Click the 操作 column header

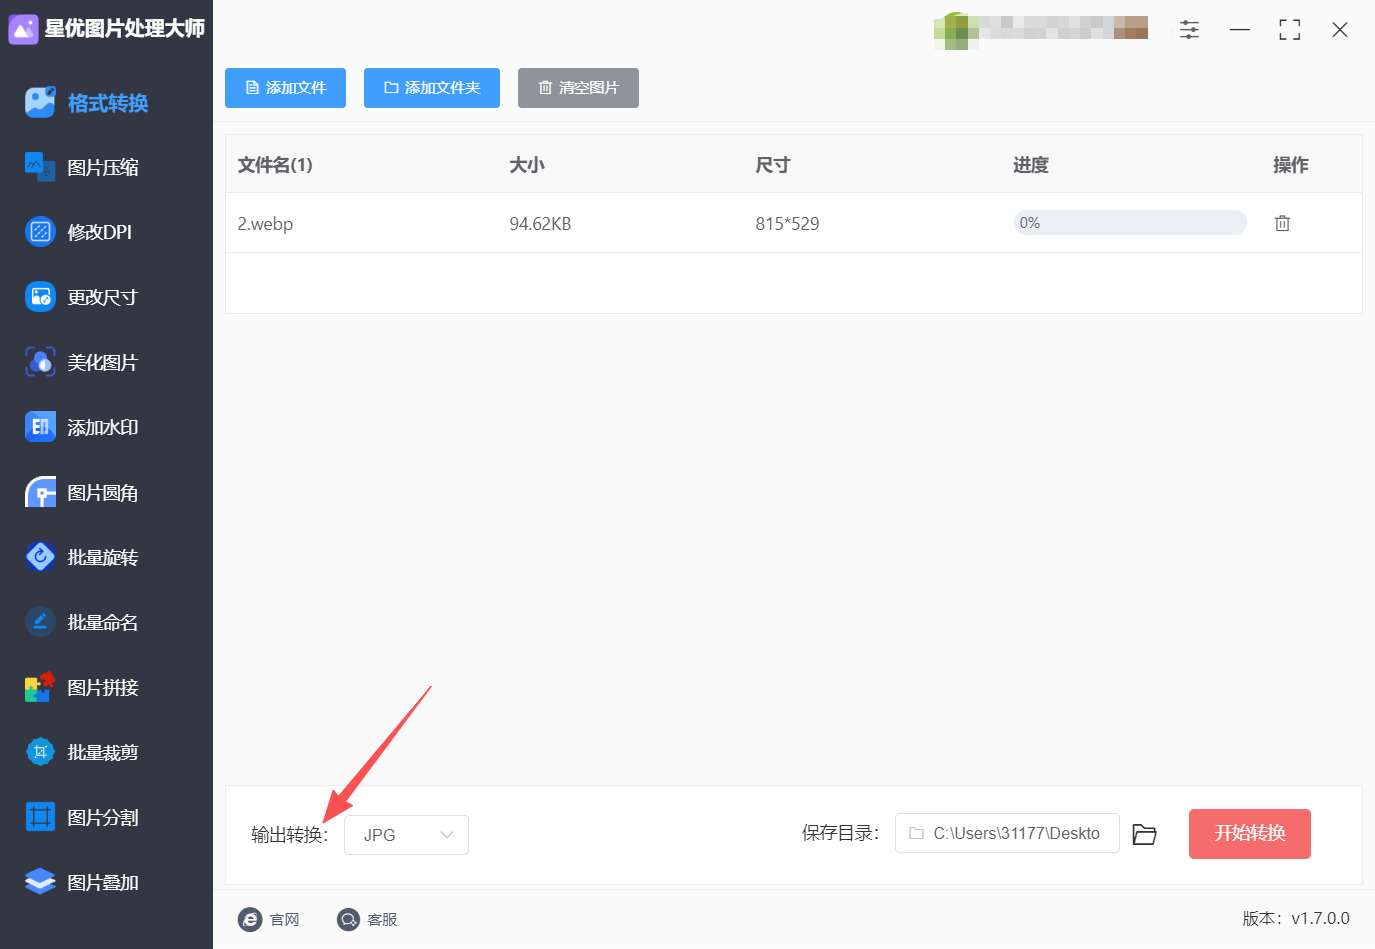[1291, 165]
